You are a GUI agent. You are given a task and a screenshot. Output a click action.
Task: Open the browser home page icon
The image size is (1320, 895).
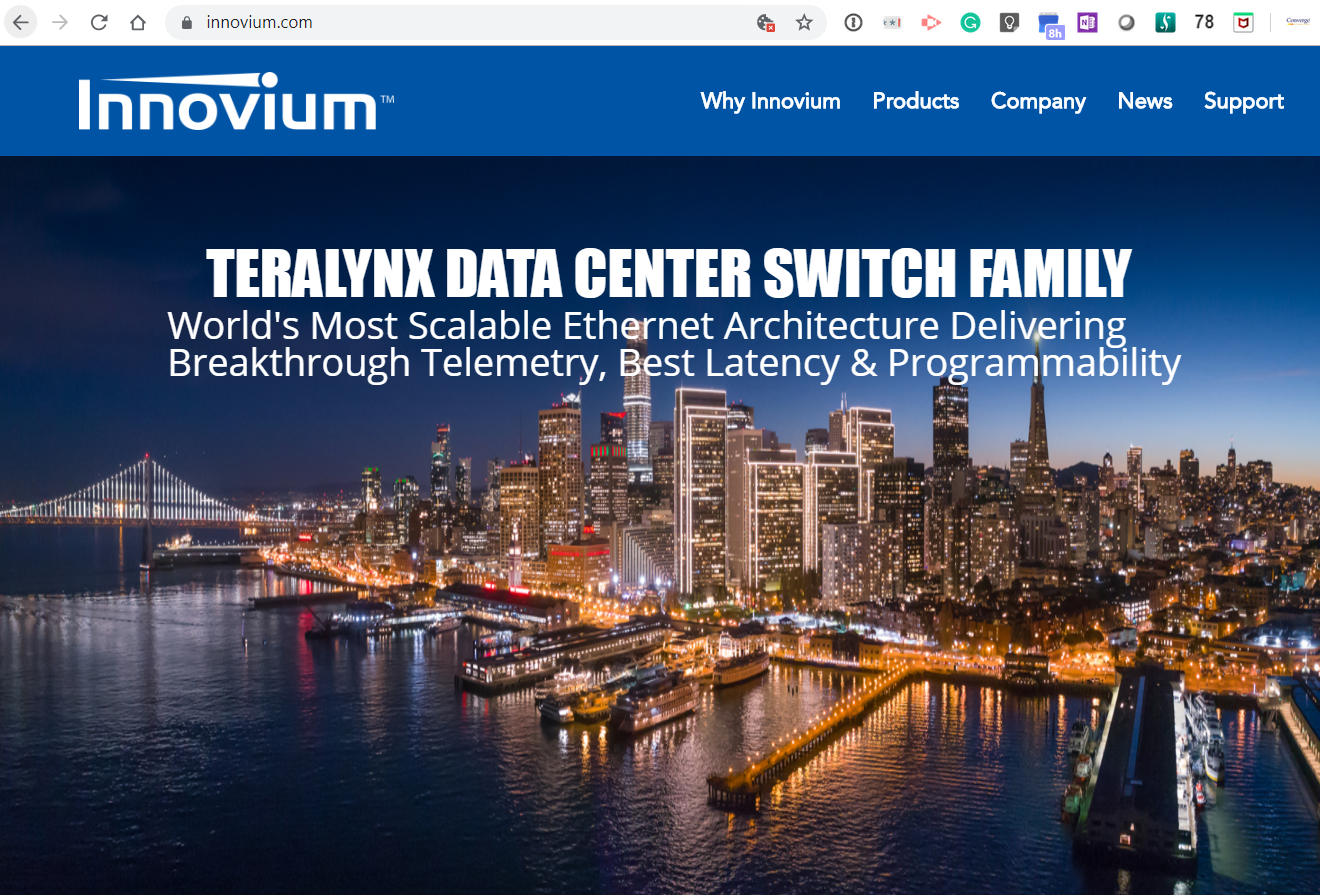(138, 22)
